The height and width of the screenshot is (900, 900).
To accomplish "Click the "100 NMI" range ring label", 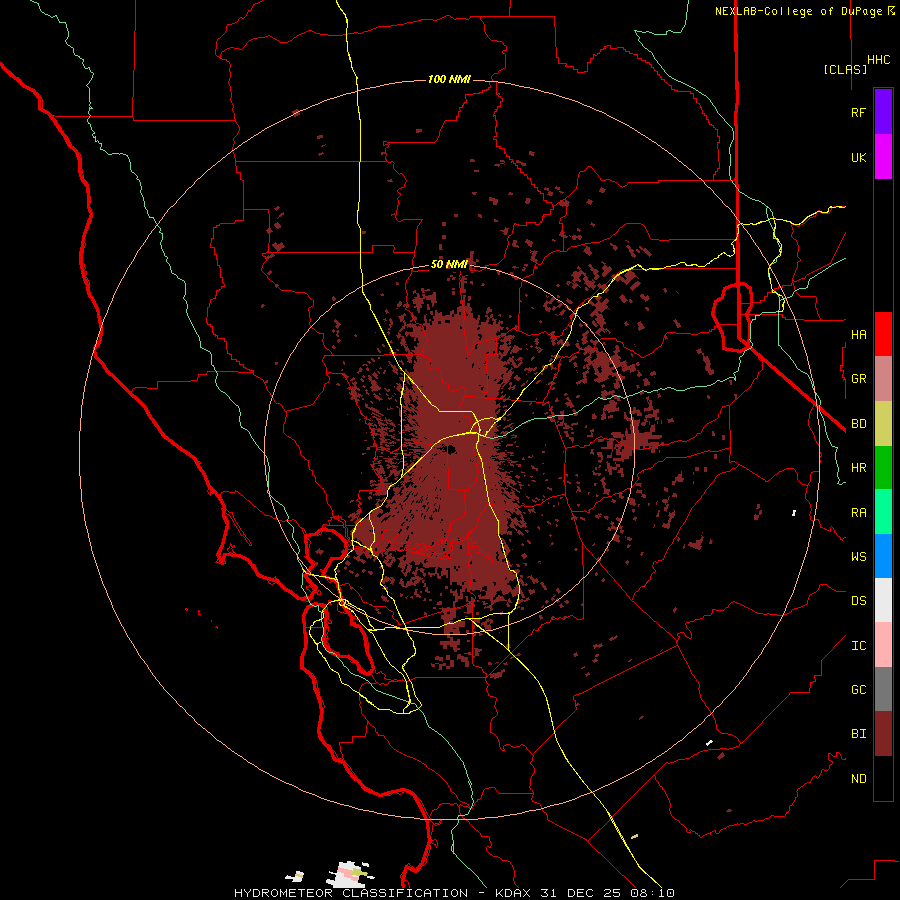I will click(x=449, y=79).
